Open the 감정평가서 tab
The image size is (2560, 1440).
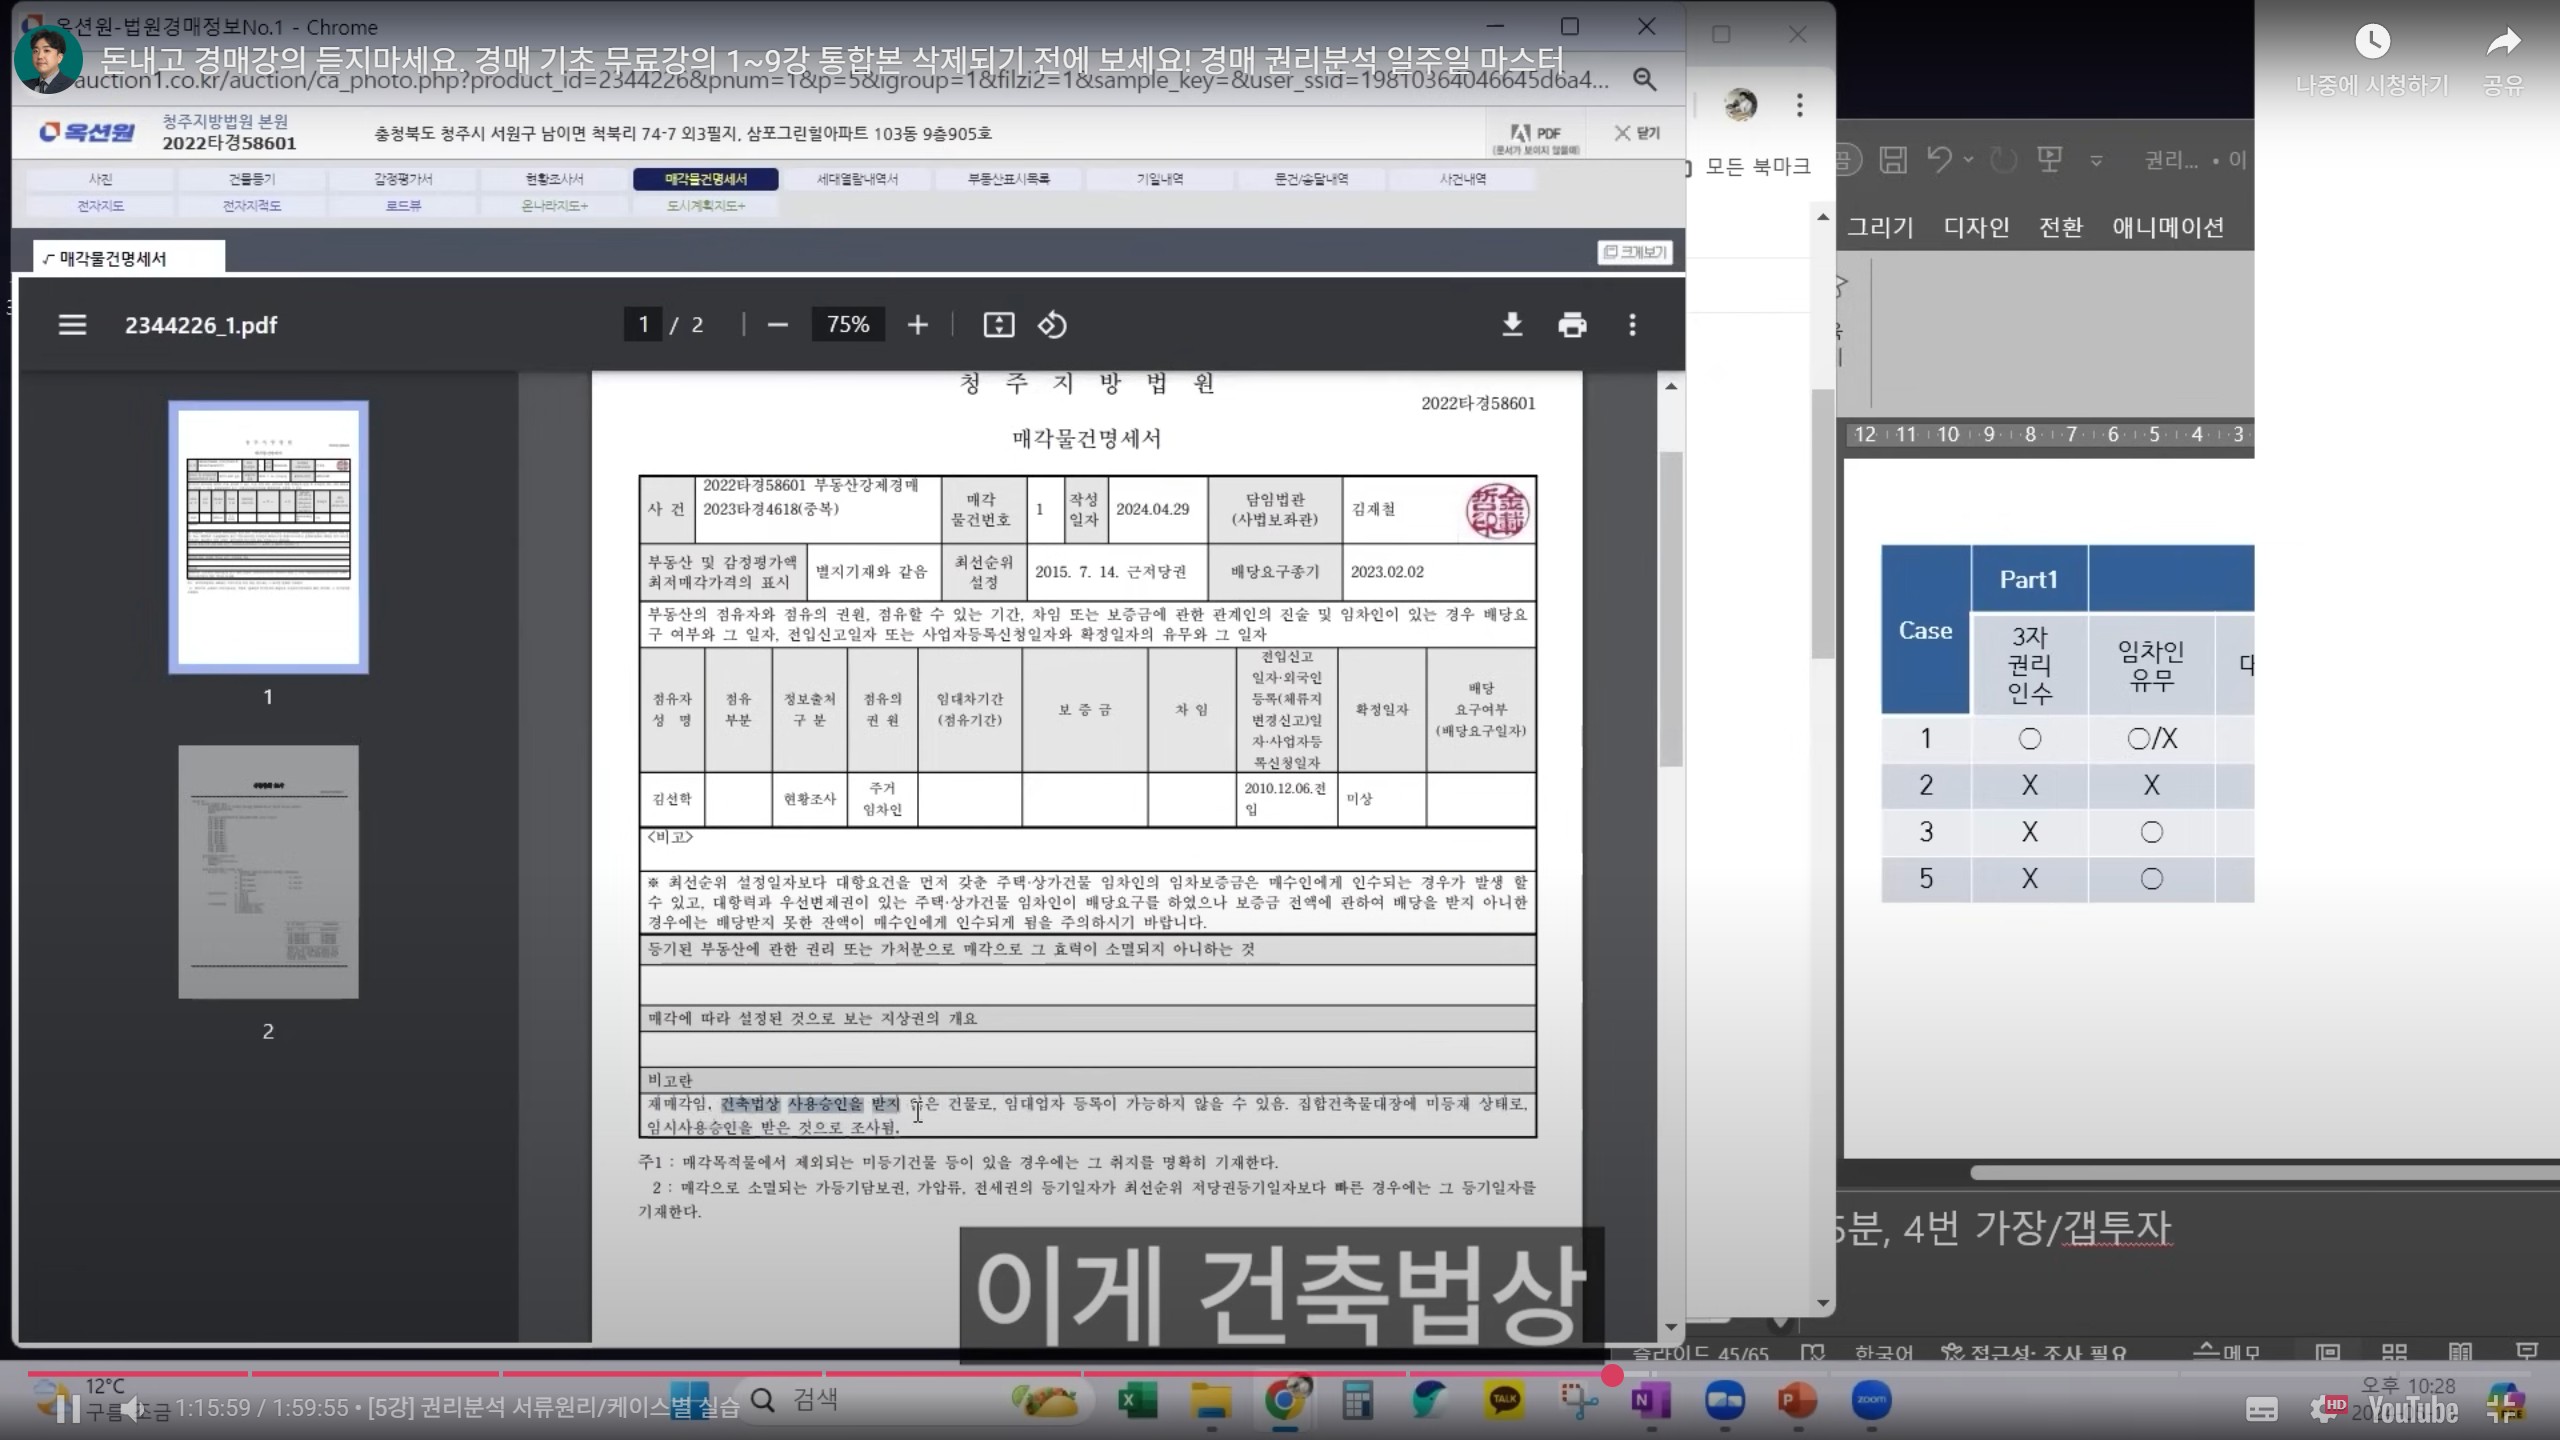403,179
